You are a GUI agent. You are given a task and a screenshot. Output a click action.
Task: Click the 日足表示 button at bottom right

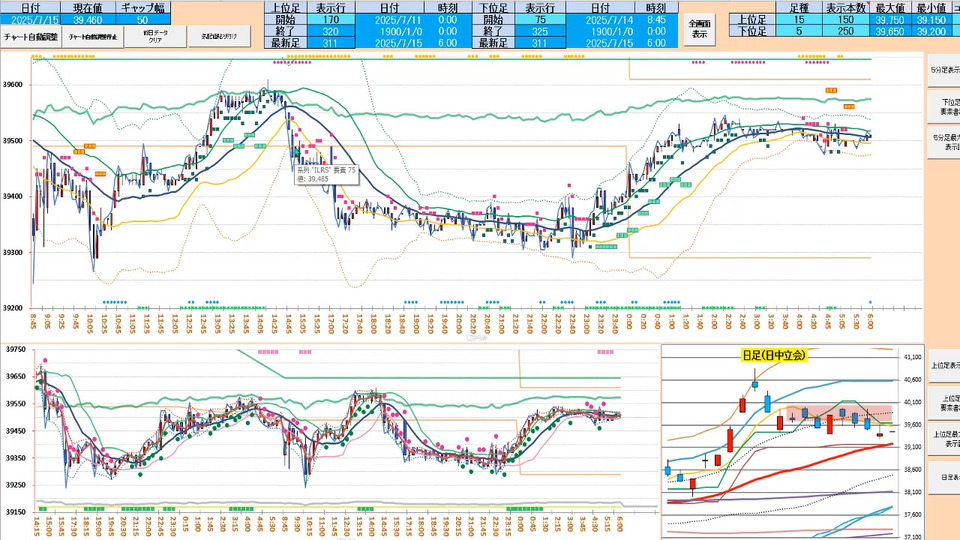point(943,478)
